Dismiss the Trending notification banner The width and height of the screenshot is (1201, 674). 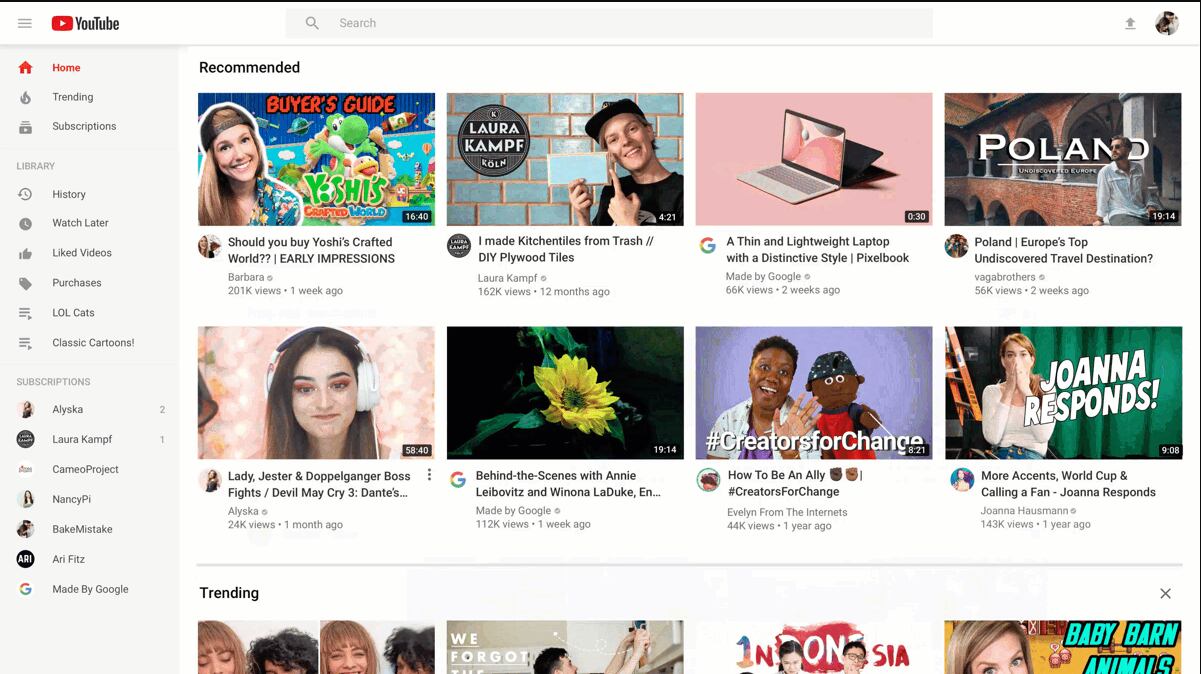pyautogui.click(x=1165, y=593)
